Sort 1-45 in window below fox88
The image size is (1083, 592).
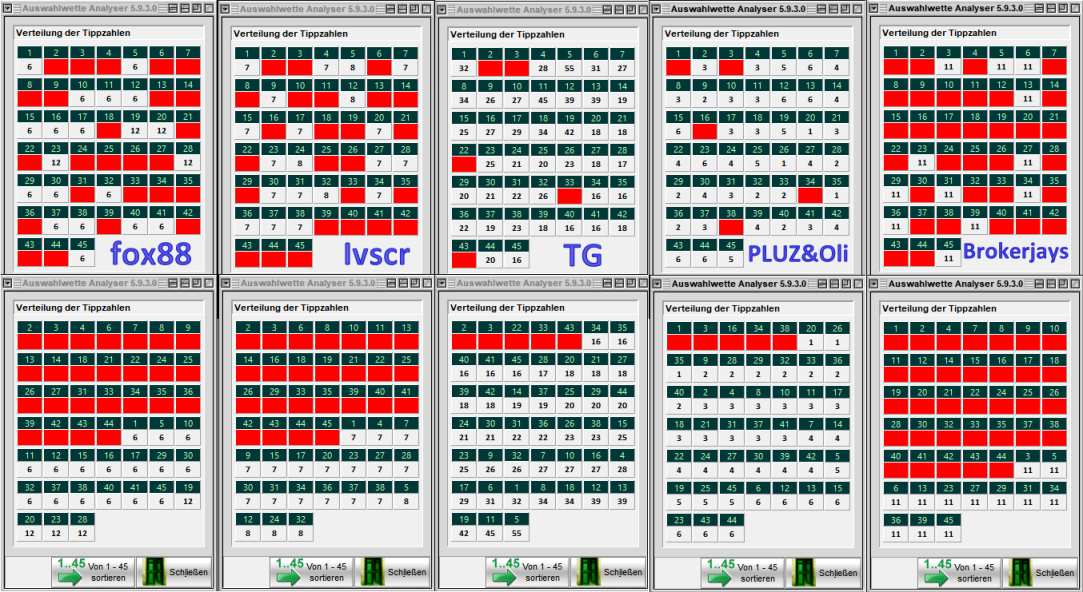click(93, 572)
